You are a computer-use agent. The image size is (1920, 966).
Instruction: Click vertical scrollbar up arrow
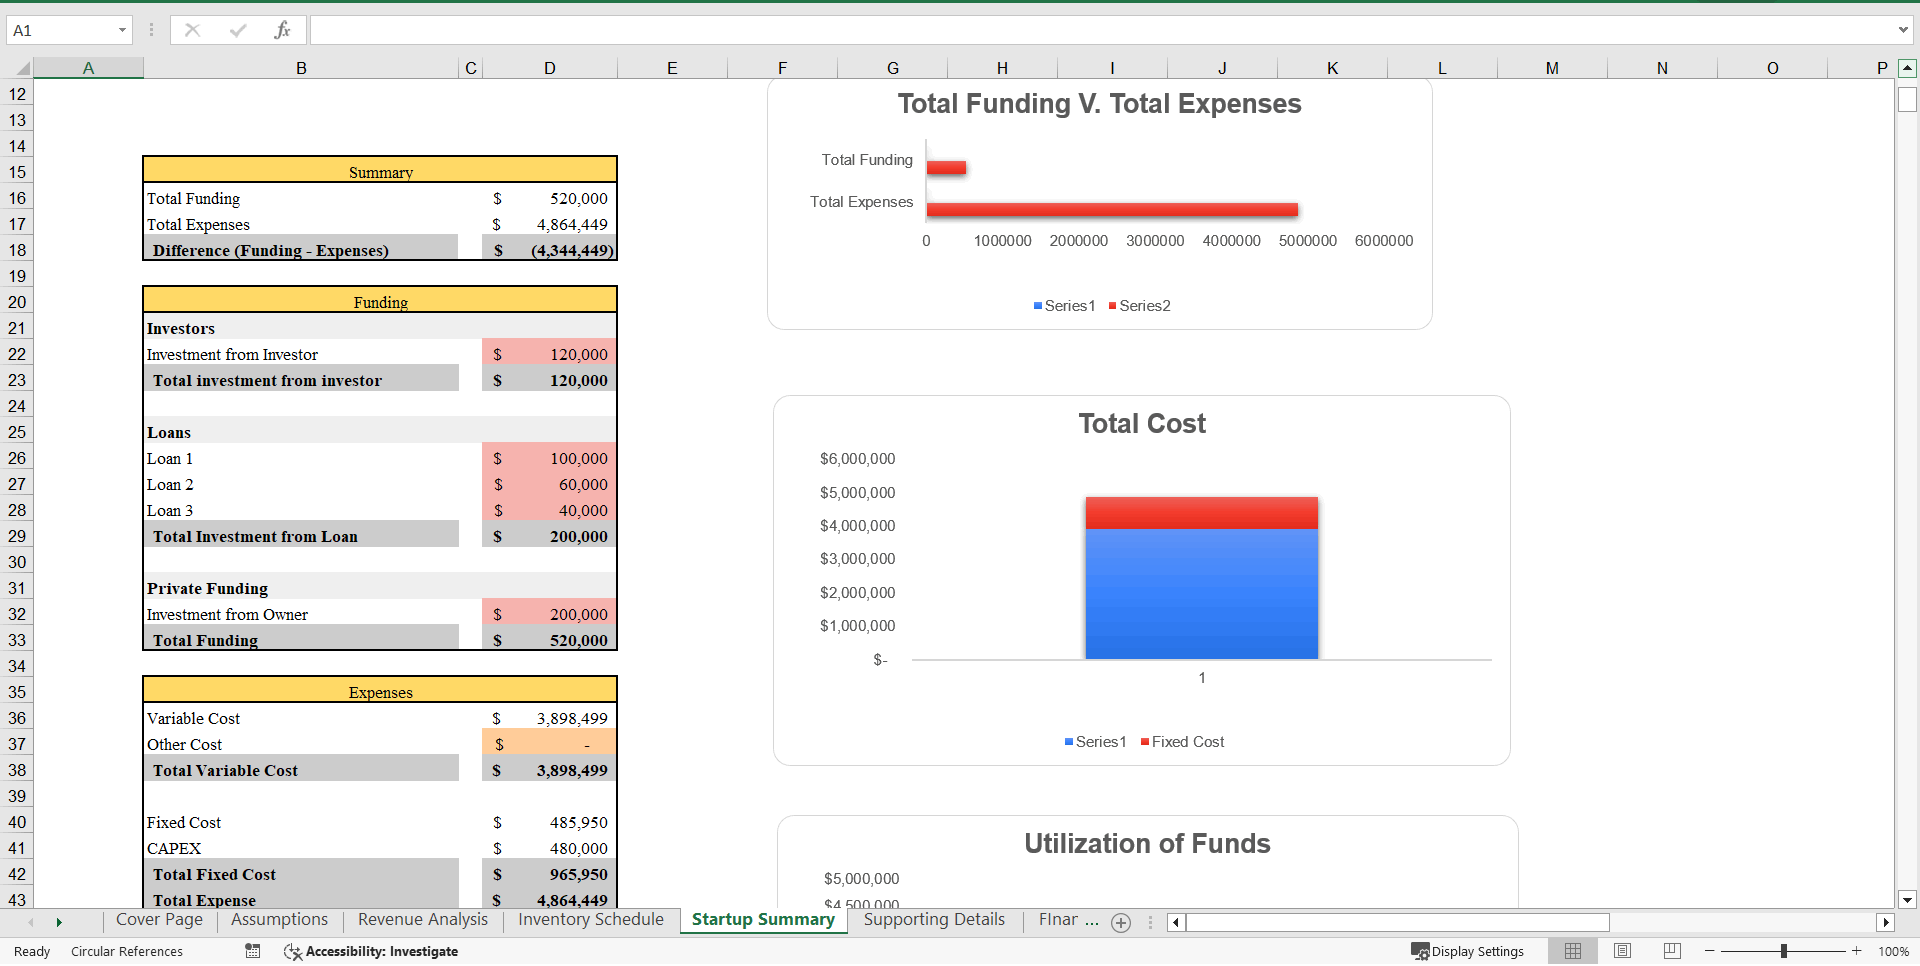1907,68
